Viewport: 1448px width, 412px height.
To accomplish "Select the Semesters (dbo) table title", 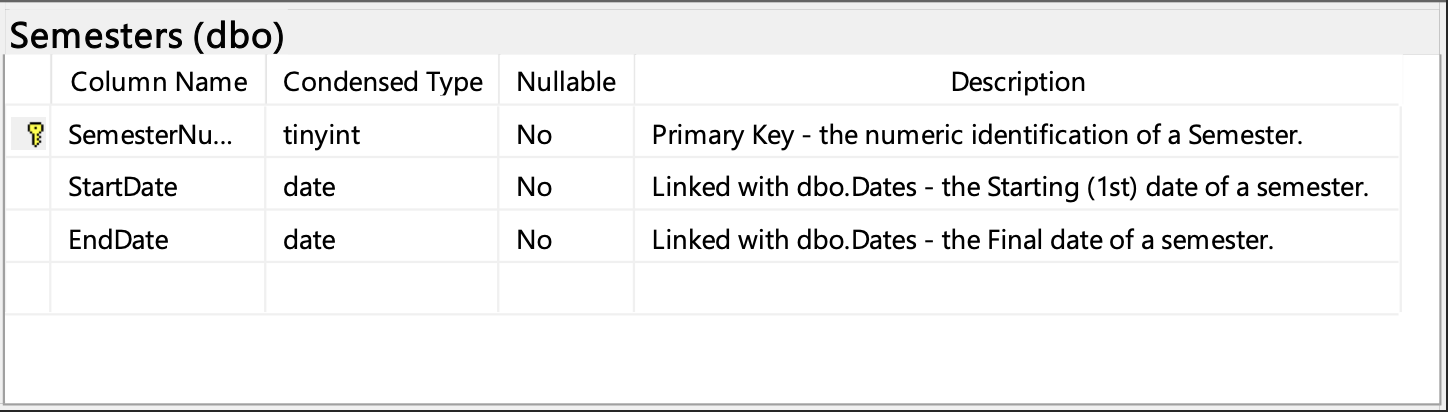I will tap(146, 36).
